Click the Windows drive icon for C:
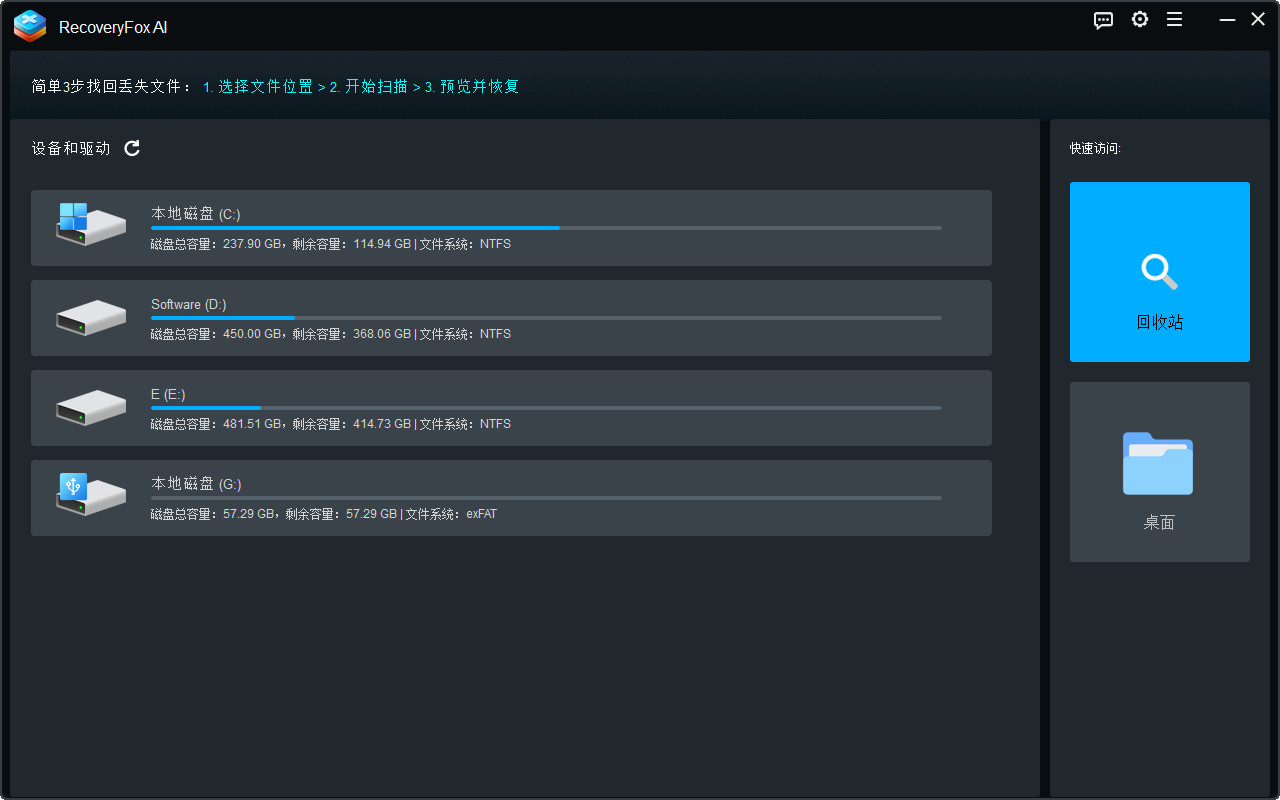This screenshot has width=1280, height=800. click(90, 226)
